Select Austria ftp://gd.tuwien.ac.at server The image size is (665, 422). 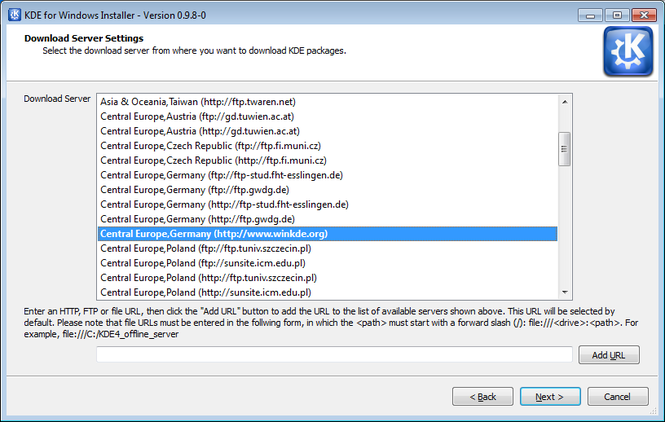[327, 116]
